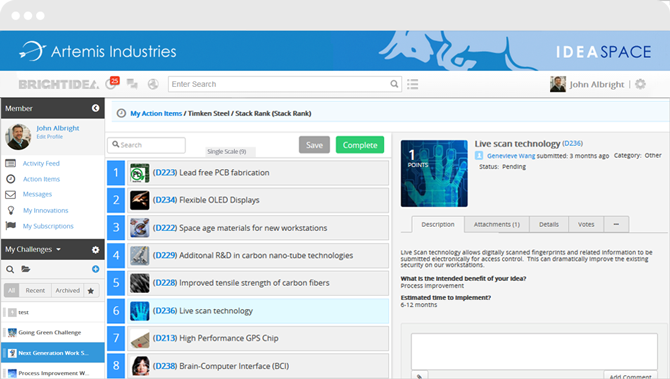Open the settings gear next to John Albright
The width and height of the screenshot is (670, 379).
640,84
